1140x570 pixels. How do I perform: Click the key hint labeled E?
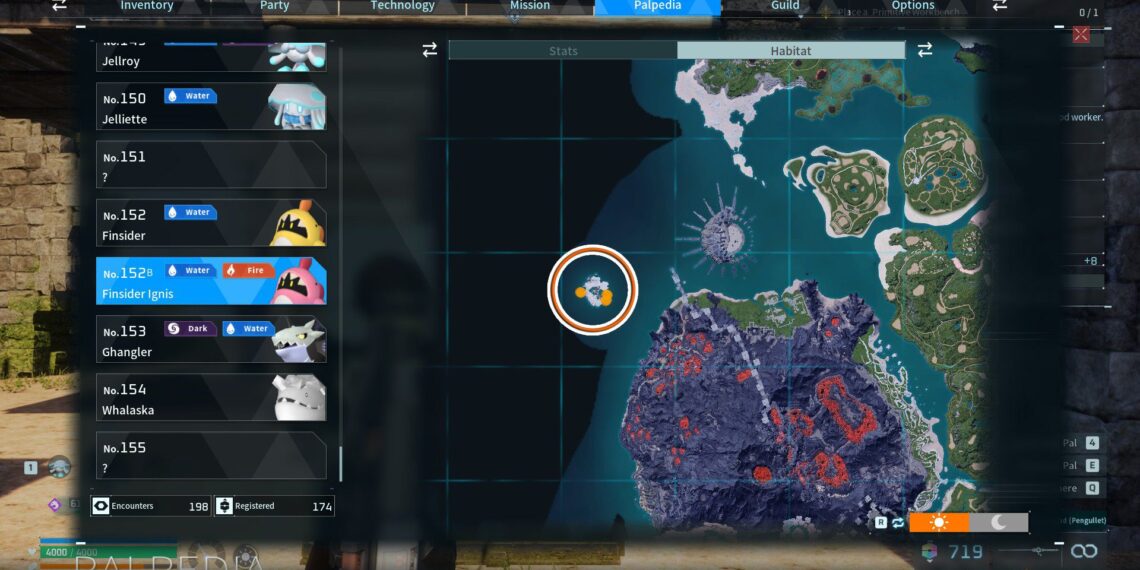click(x=1092, y=465)
